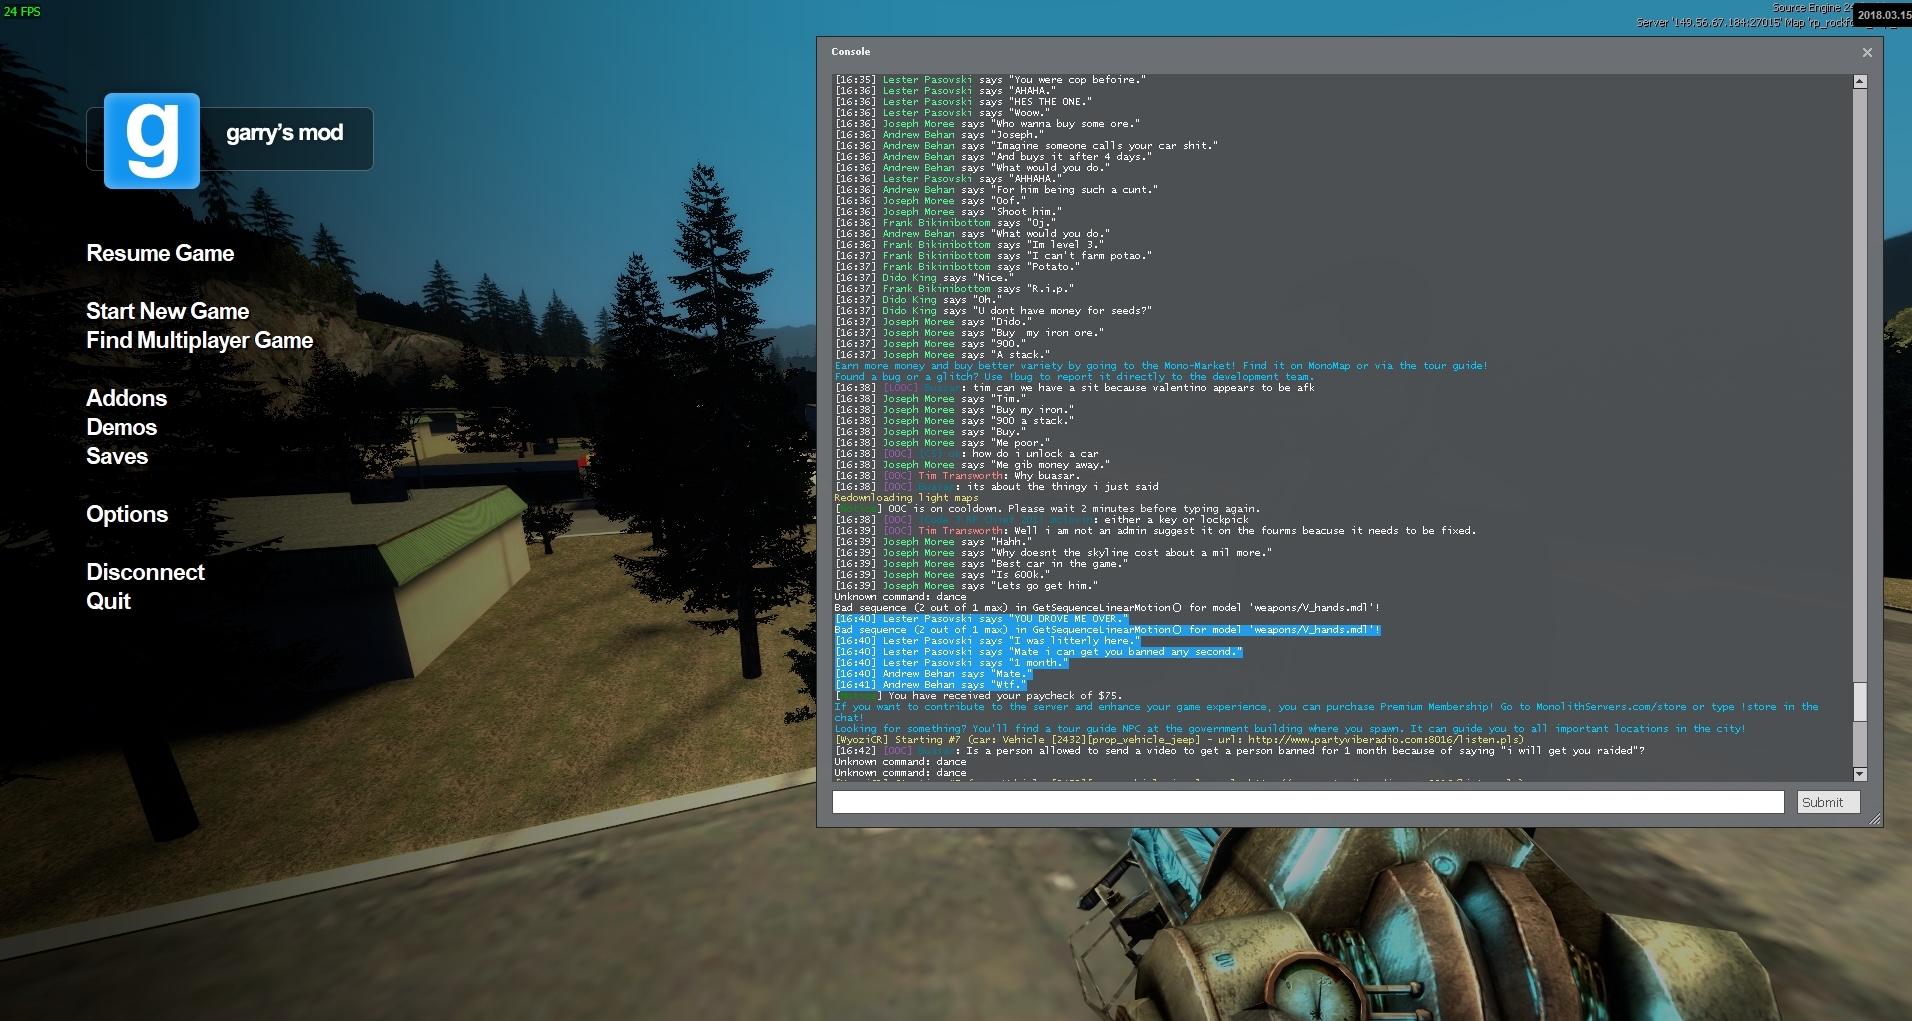Click the line "how do i unlock a car"
The width and height of the screenshot is (1912, 1021).
click(x=966, y=454)
